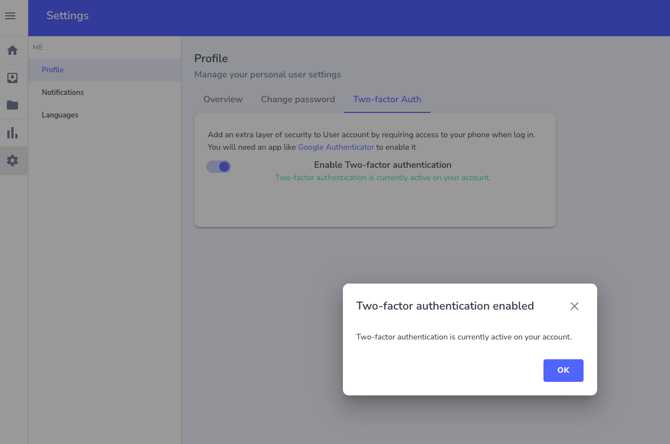Close the two-factor dialog with X
Viewport: 670px width, 444px height.
click(x=574, y=306)
